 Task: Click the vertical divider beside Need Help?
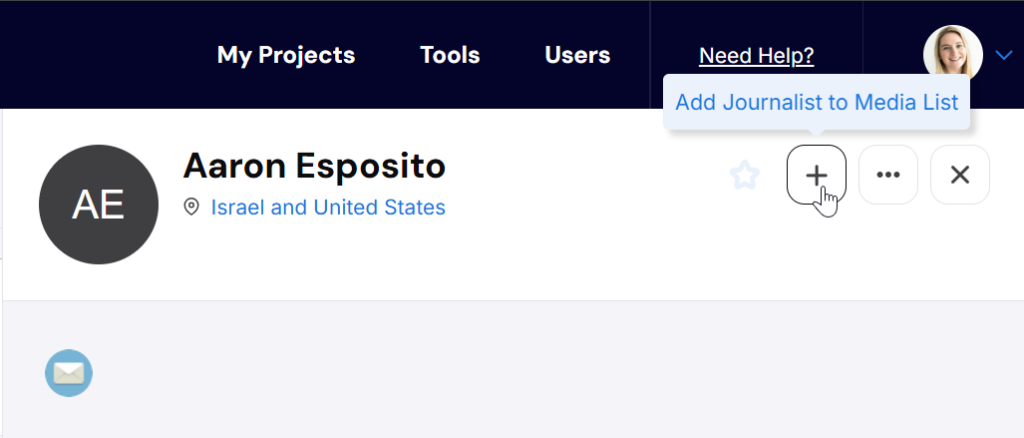point(650,55)
